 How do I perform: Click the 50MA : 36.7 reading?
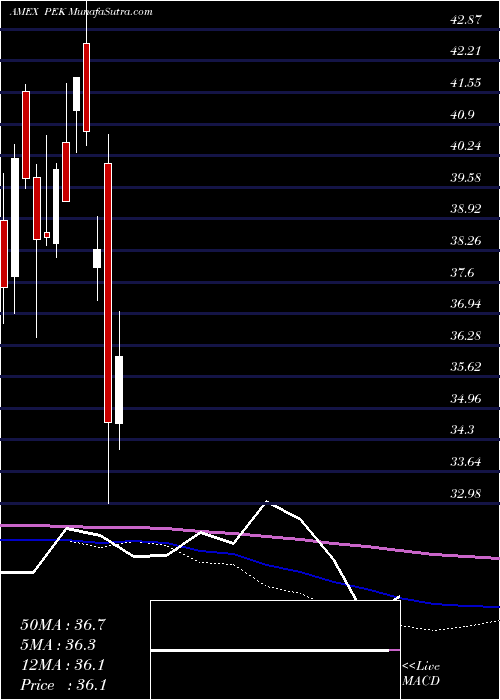pos(63,625)
